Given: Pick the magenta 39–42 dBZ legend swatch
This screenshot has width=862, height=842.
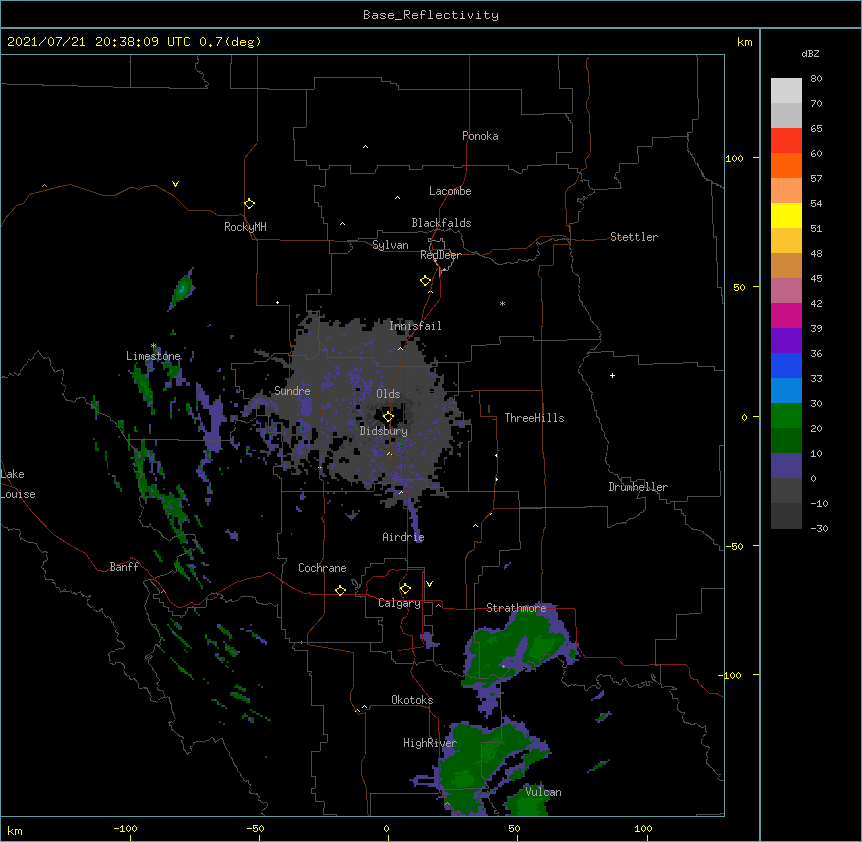Looking at the screenshot, I should tap(786, 315).
